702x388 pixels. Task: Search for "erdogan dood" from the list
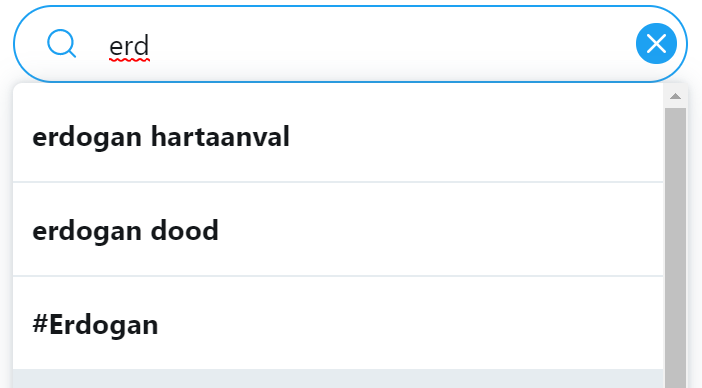[338, 230]
